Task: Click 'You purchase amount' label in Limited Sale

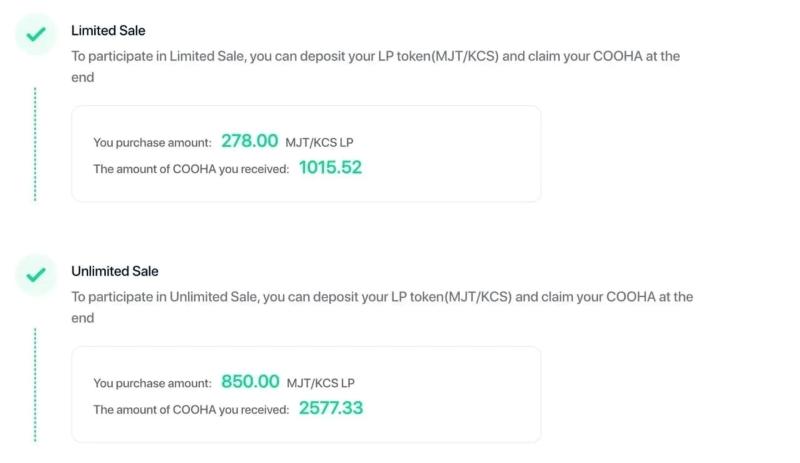Action: pyautogui.click(x=152, y=142)
